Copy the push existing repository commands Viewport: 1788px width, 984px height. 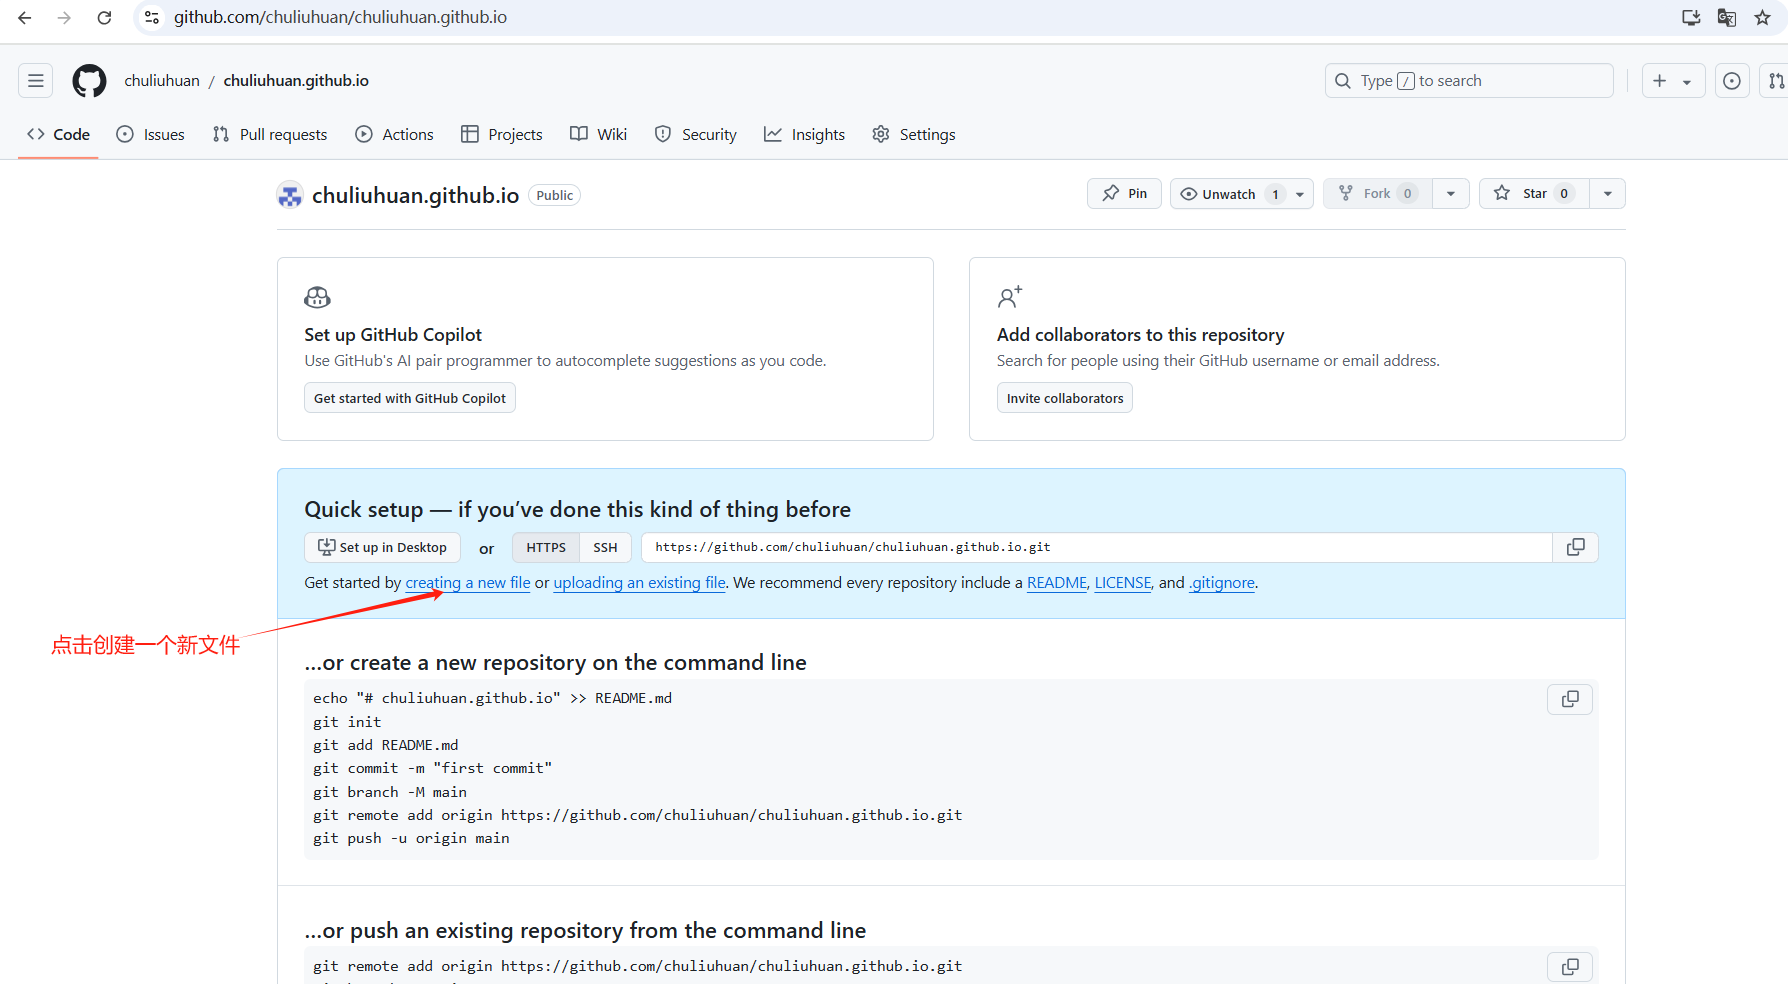(1570, 967)
